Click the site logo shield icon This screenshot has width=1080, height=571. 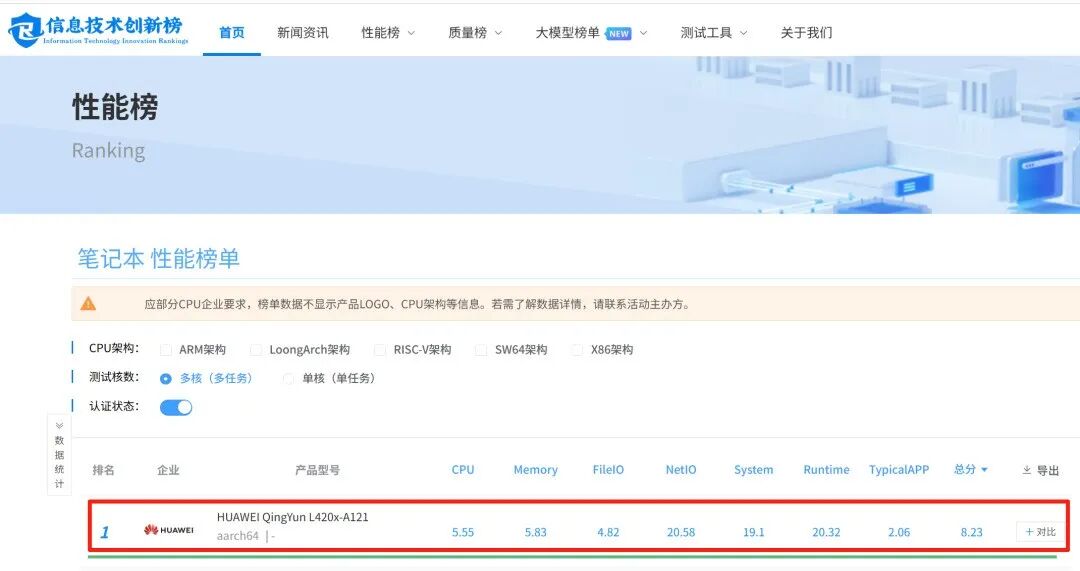tap(25, 30)
